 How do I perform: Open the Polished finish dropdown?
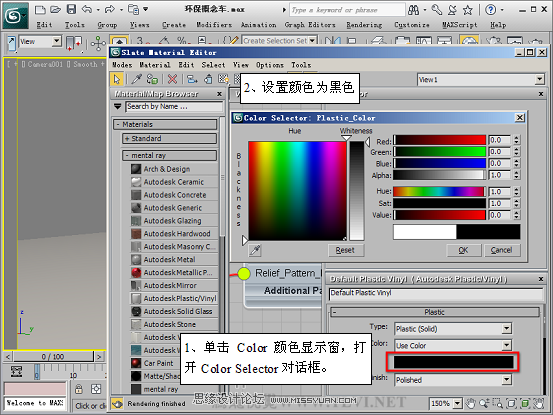506,380
